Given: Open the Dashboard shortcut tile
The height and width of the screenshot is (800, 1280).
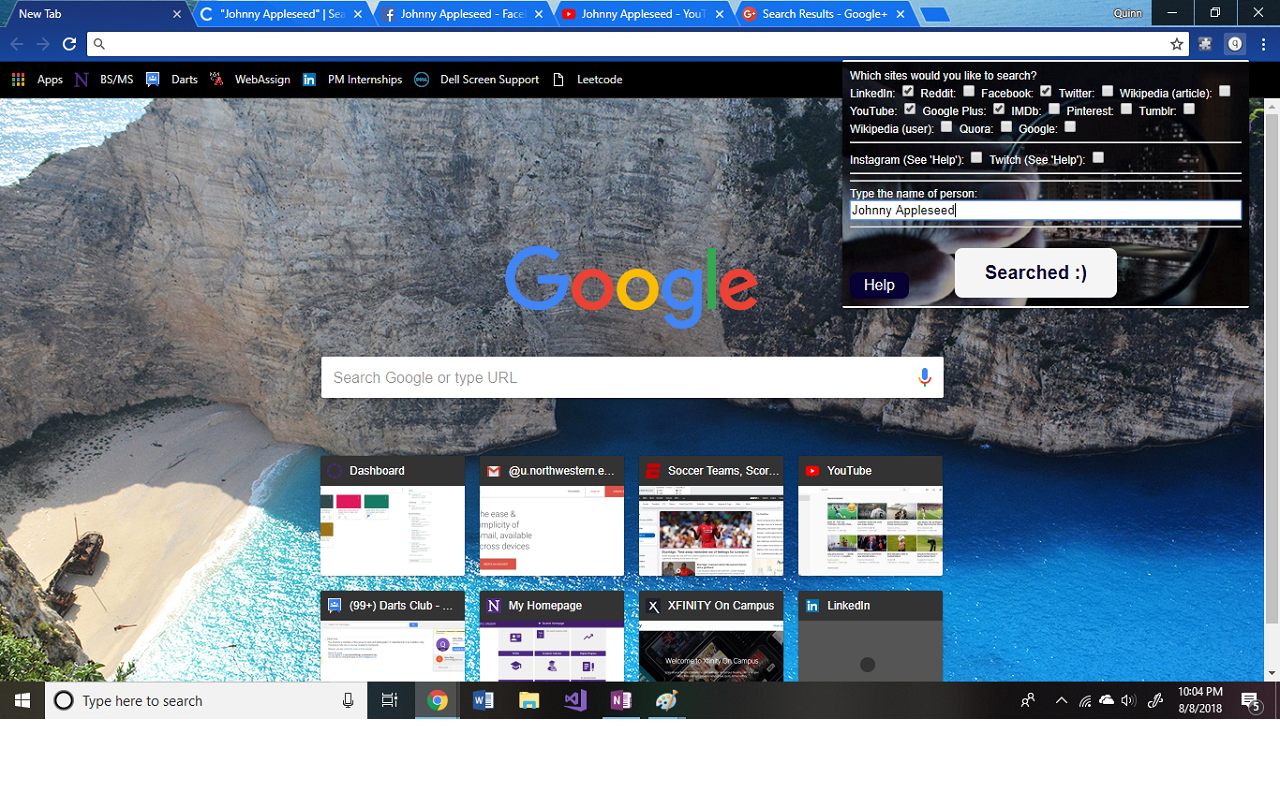Looking at the screenshot, I should (x=393, y=516).
